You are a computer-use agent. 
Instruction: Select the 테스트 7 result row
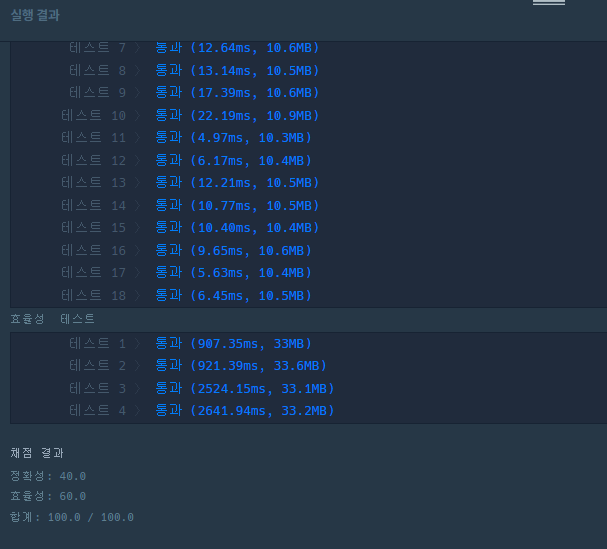194,48
